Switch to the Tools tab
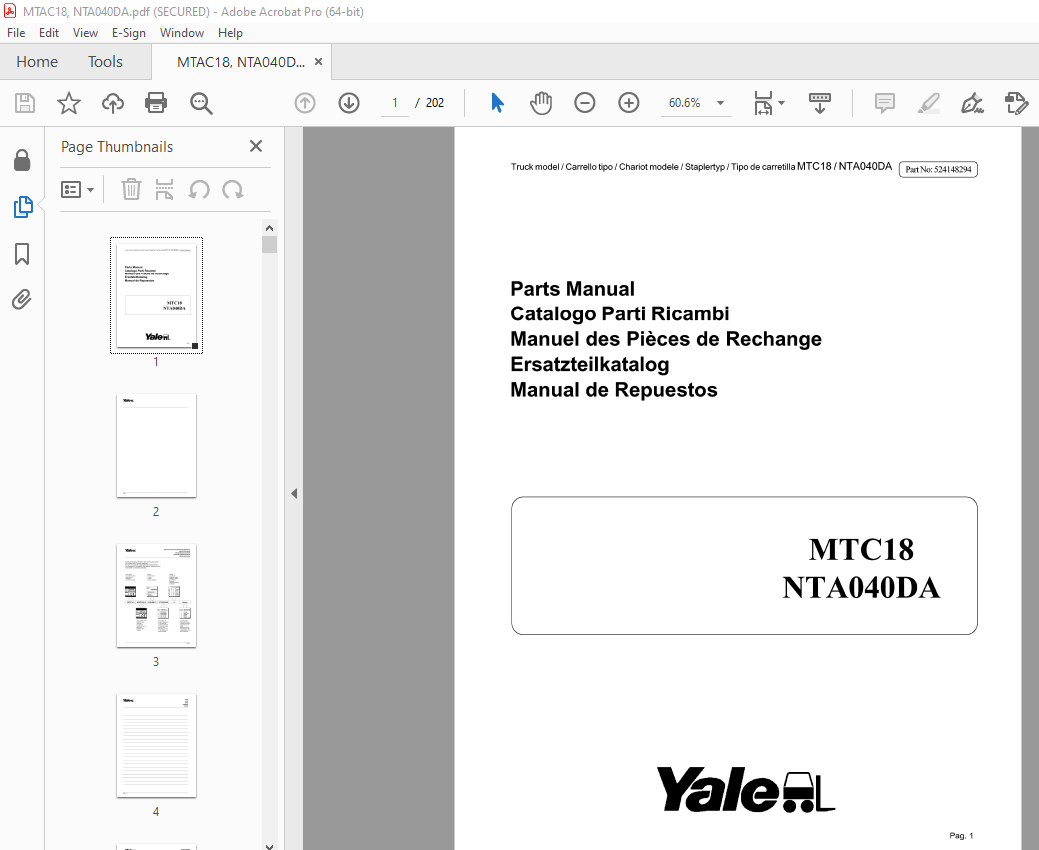1039x850 pixels. 105,62
